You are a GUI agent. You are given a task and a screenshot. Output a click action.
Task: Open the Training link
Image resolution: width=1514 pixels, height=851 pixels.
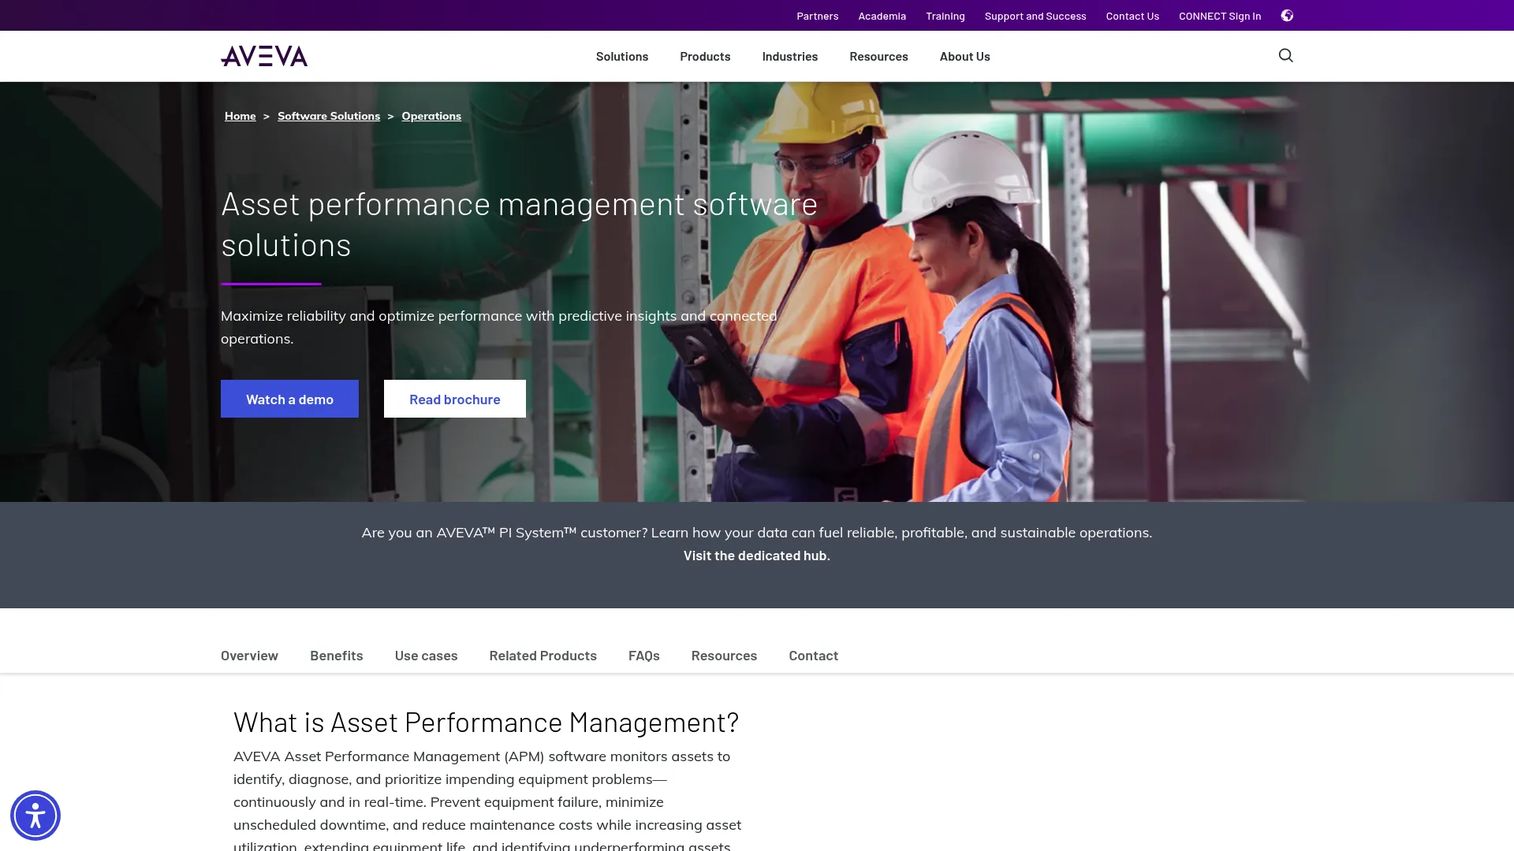point(945,16)
